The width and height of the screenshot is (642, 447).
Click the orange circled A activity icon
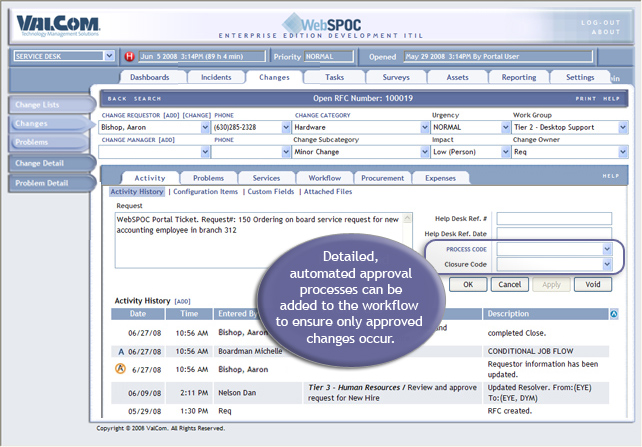[121, 370]
